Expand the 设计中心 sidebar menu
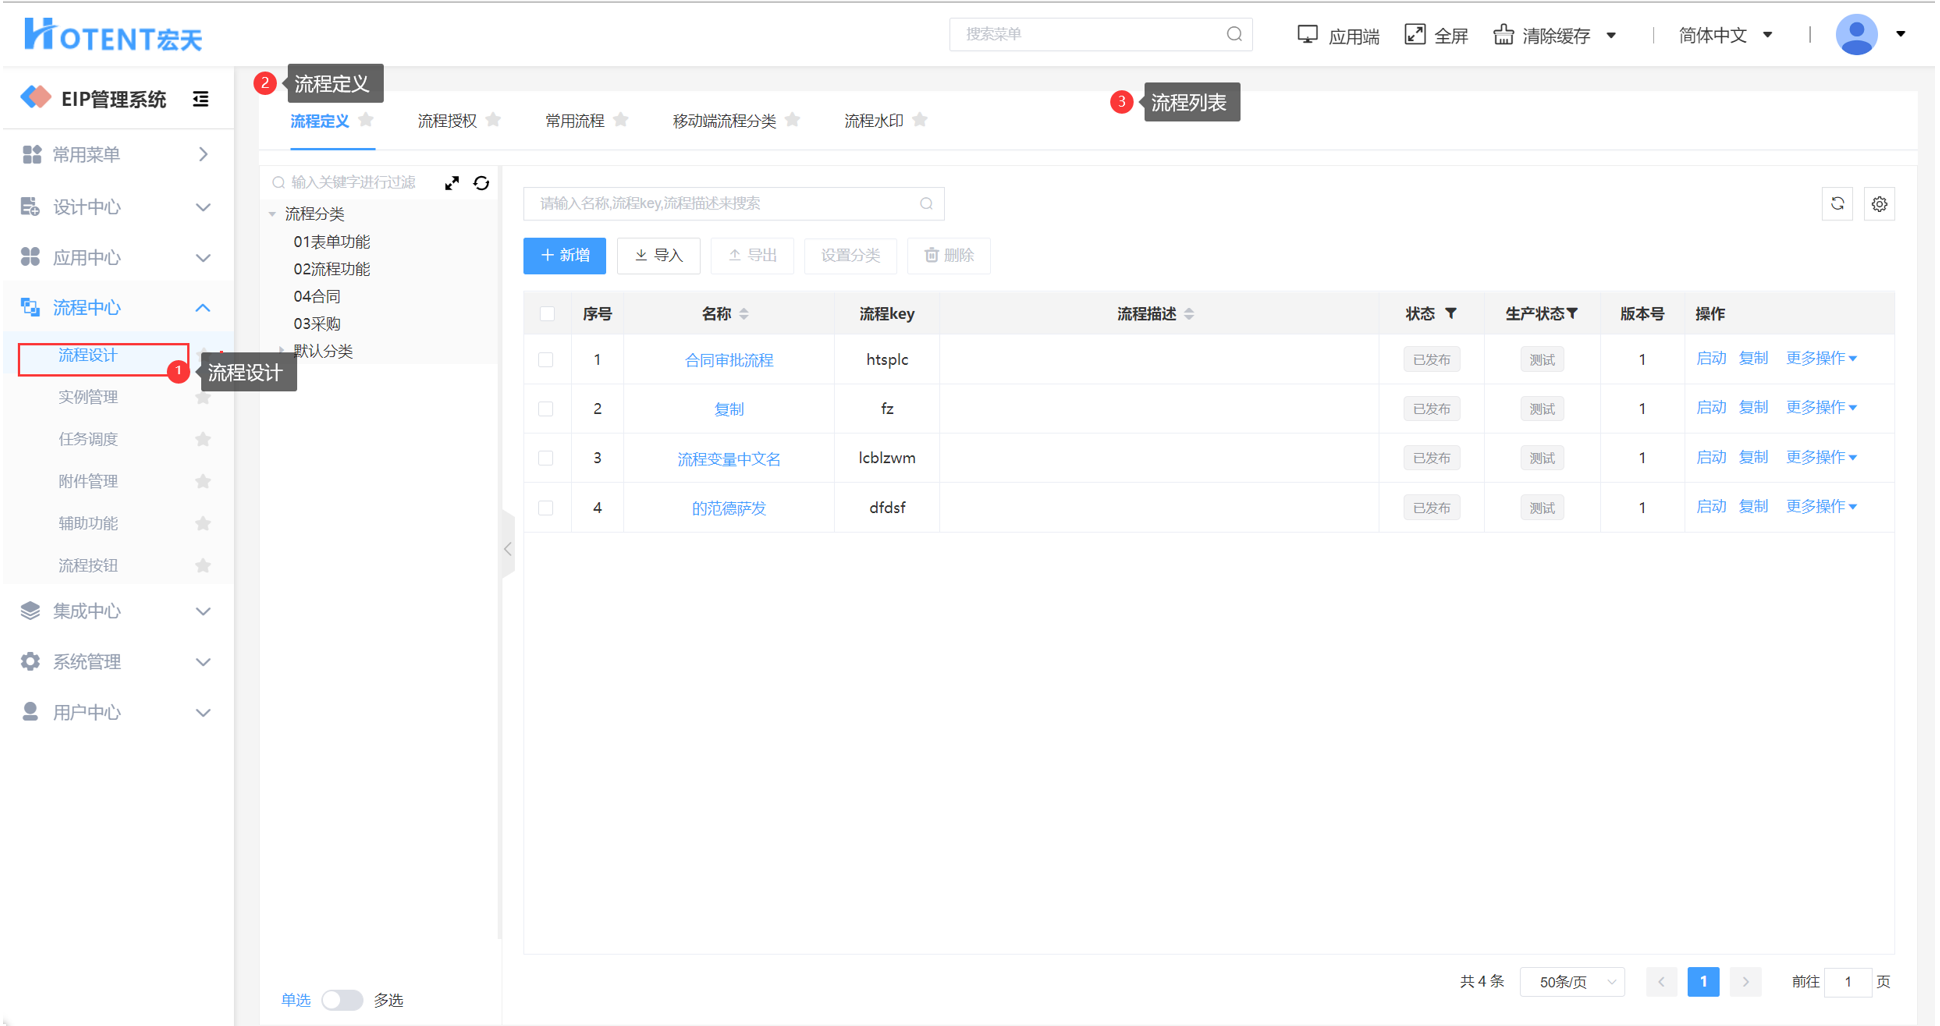This screenshot has height=1026, width=1940. click(117, 207)
